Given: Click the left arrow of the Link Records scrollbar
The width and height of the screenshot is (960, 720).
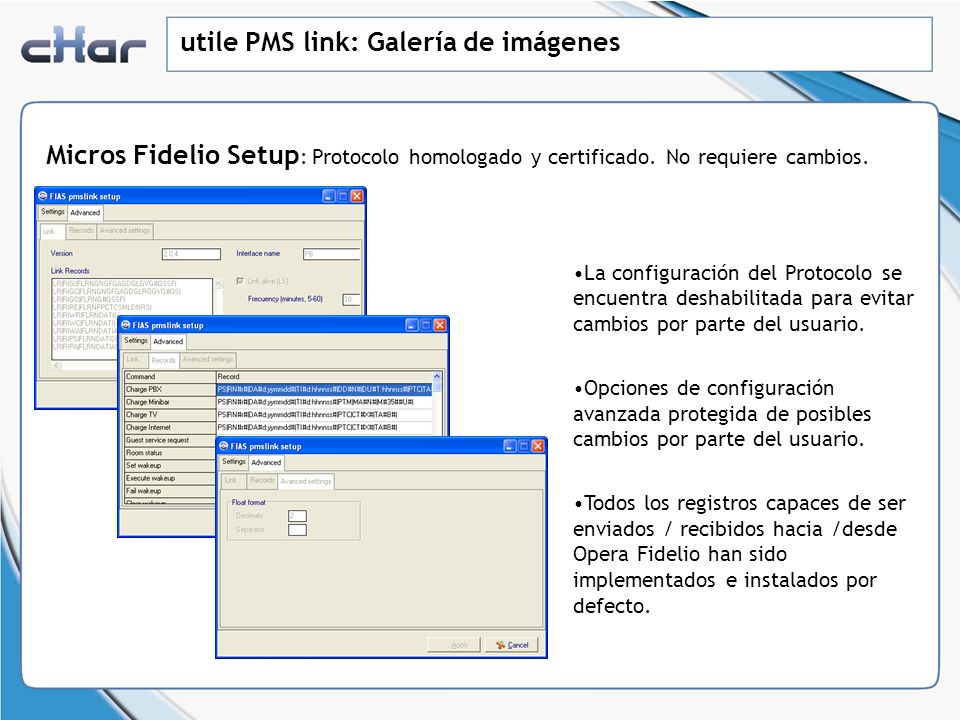Looking at the screenshot, I should (x=58, y=366).
